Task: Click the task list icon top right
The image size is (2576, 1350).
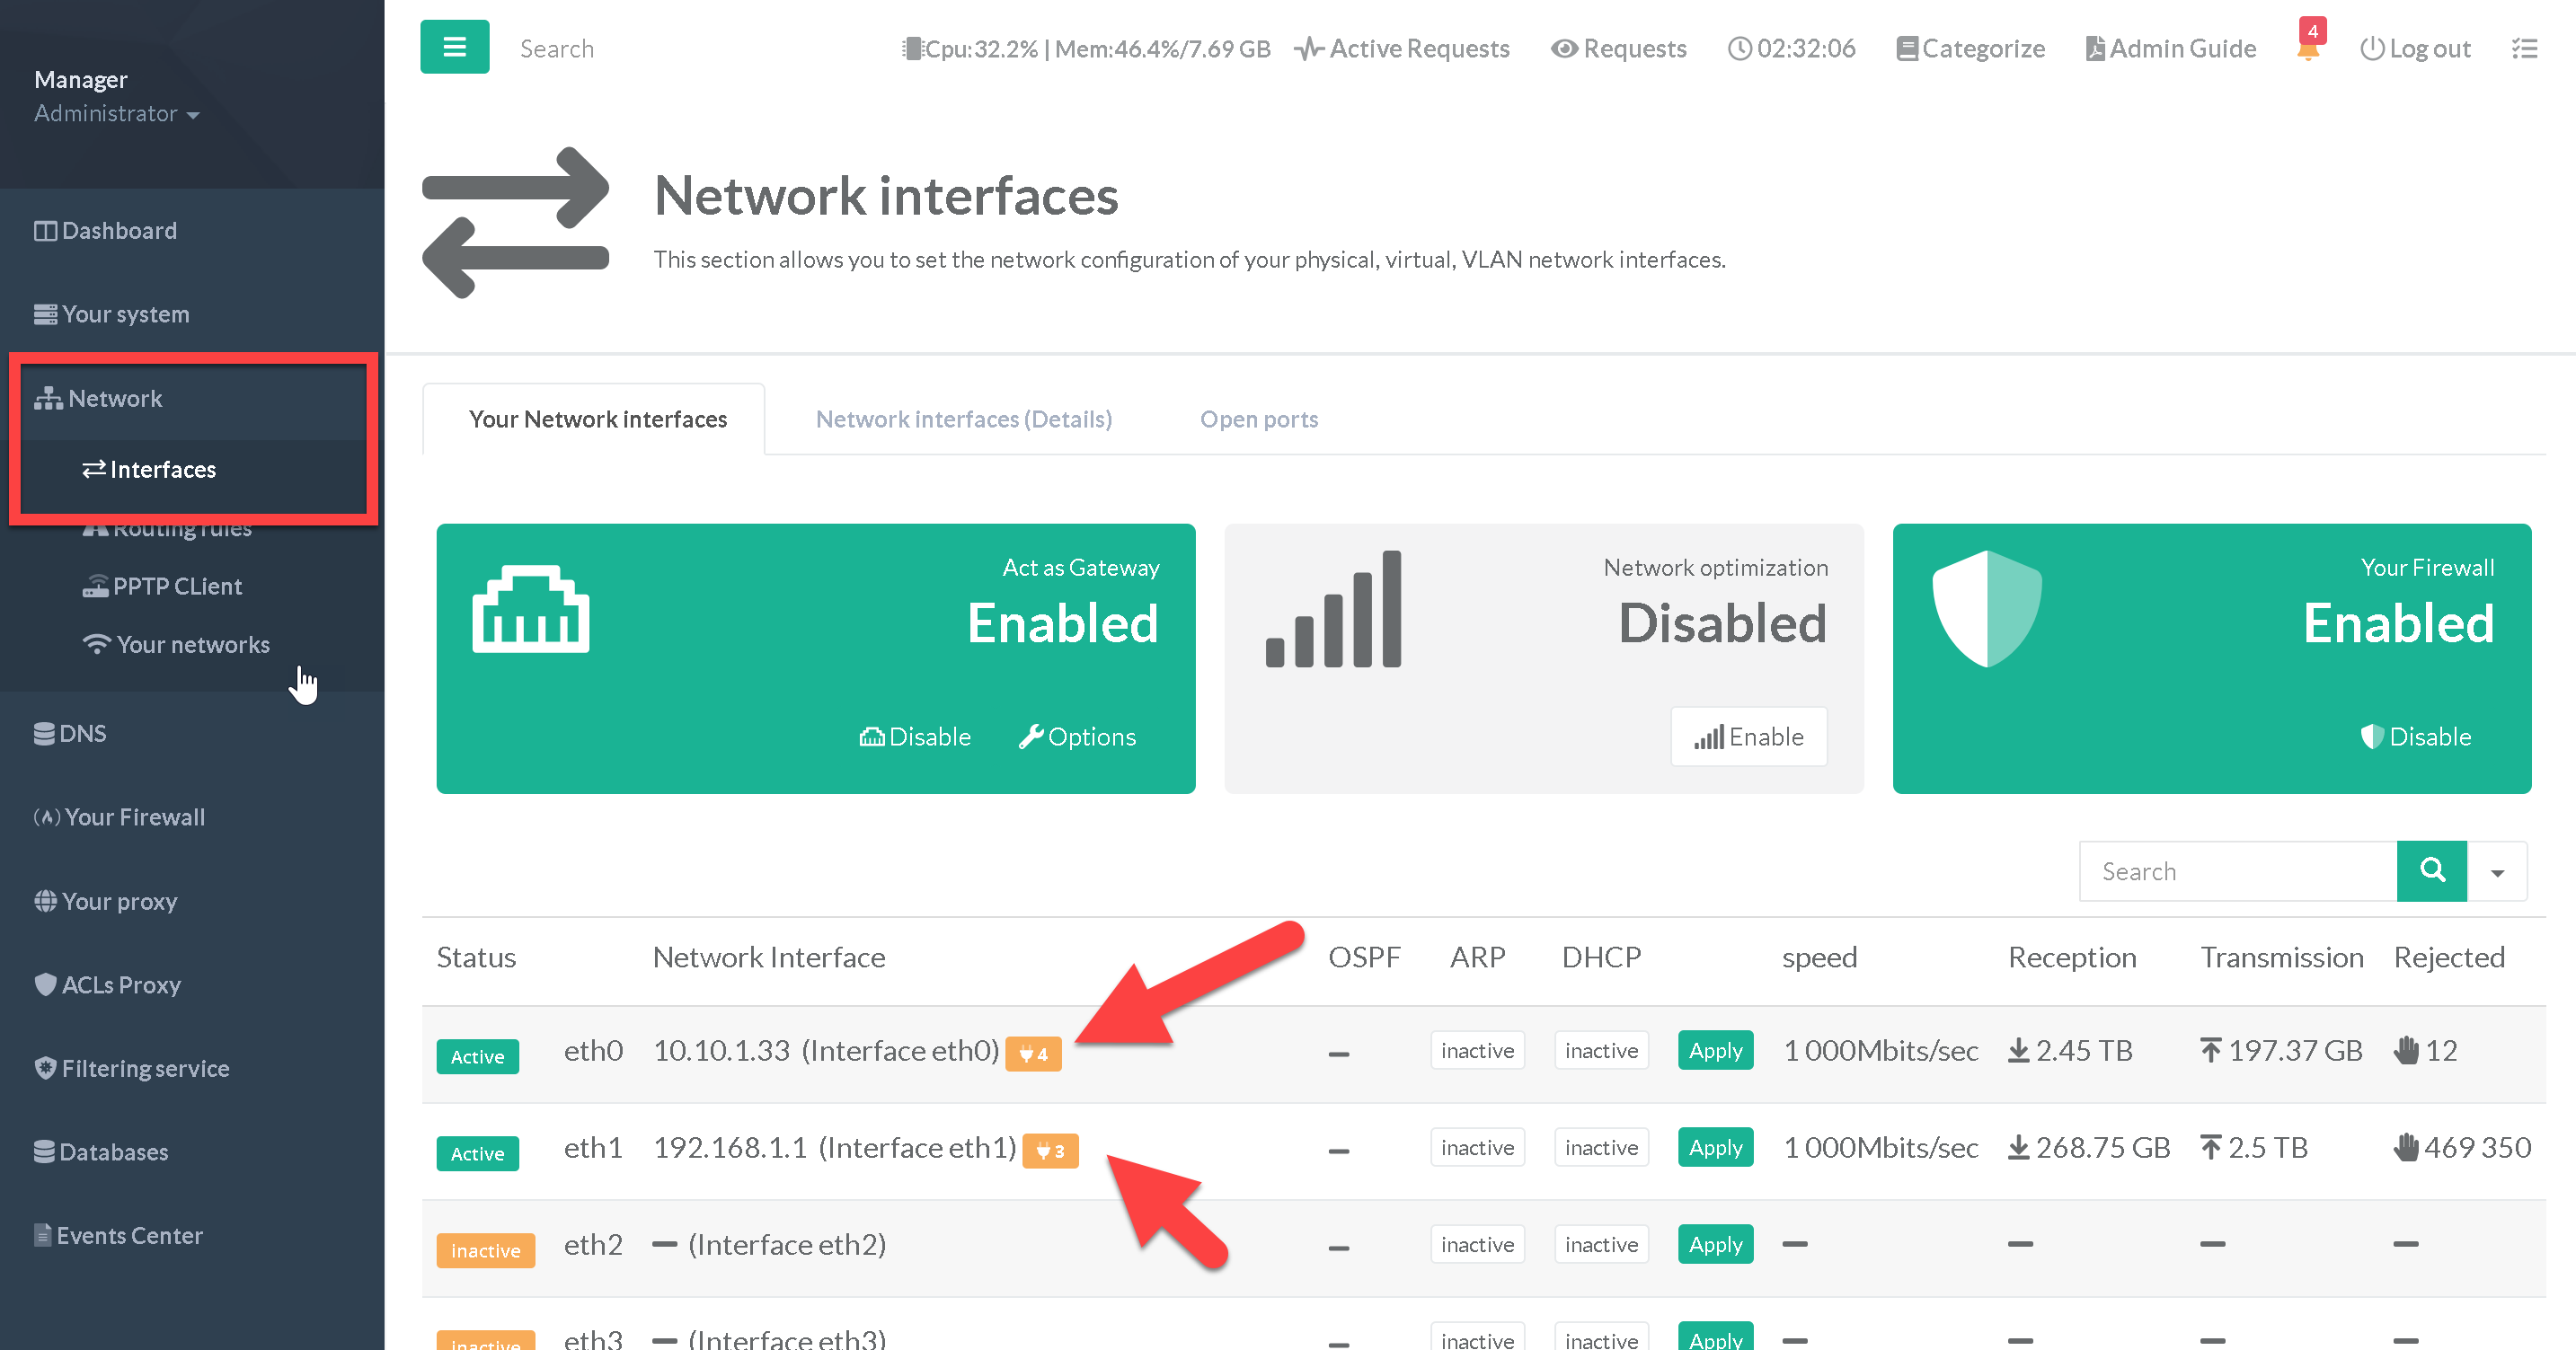Action: point(2524,49)
